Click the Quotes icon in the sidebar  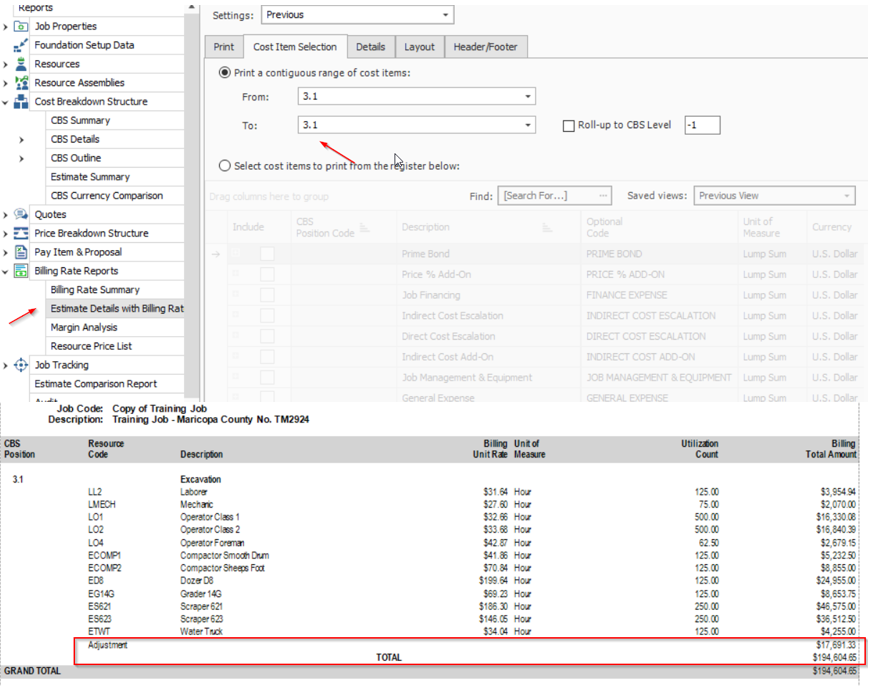21,213
